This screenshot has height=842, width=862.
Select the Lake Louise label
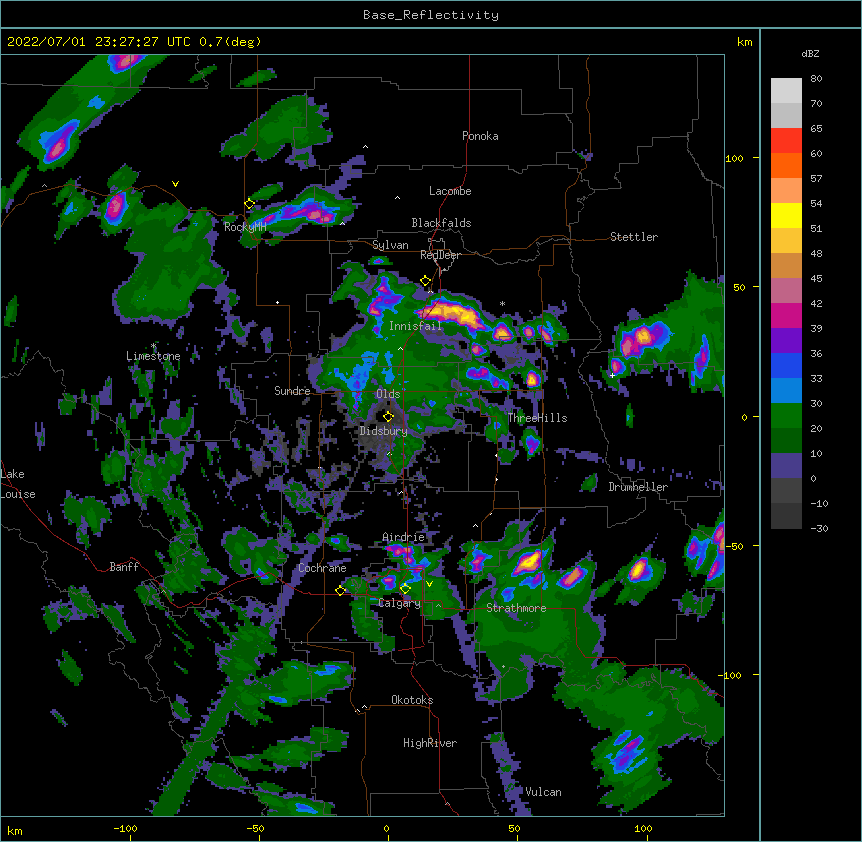click(18, 484)
